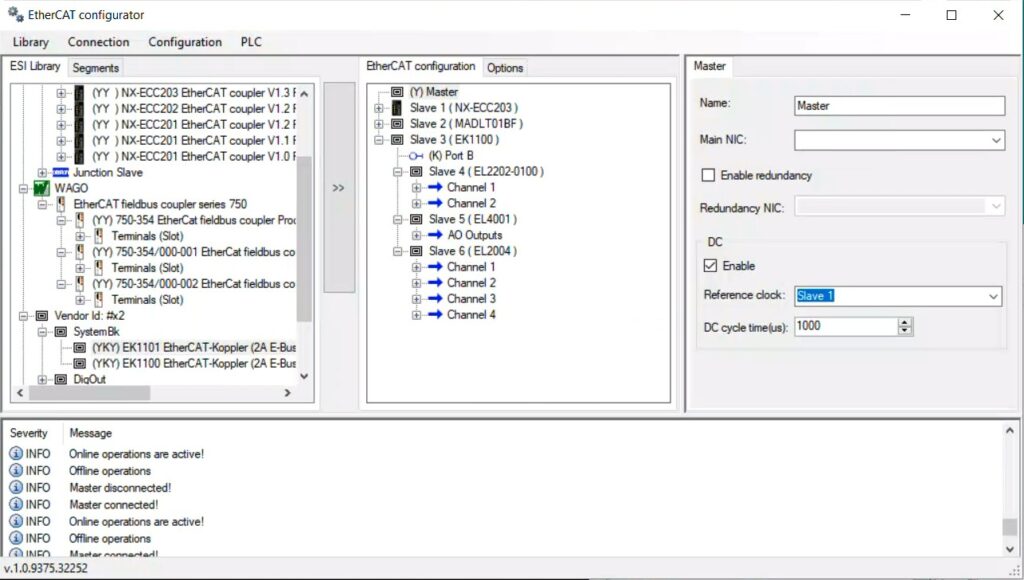Click the Master node icon in configuration tree

pyautogui.click(x=397, y=92)
